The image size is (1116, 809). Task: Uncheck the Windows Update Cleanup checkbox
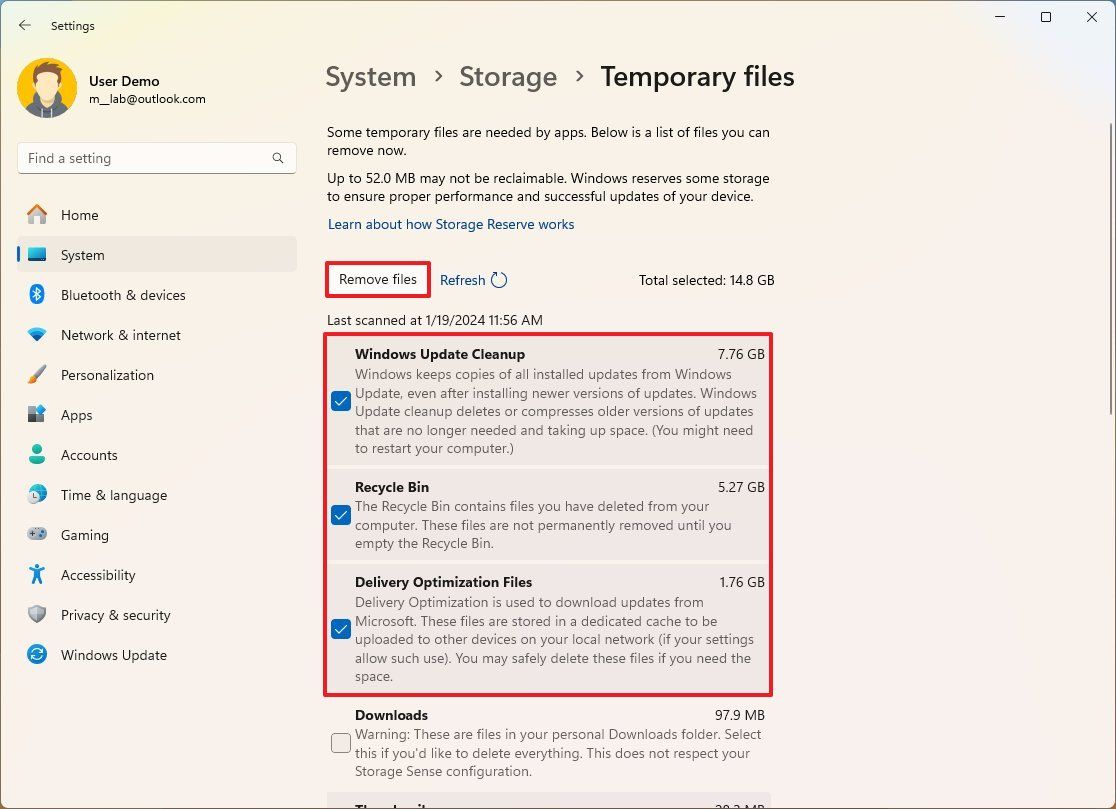tap(340, 401)
